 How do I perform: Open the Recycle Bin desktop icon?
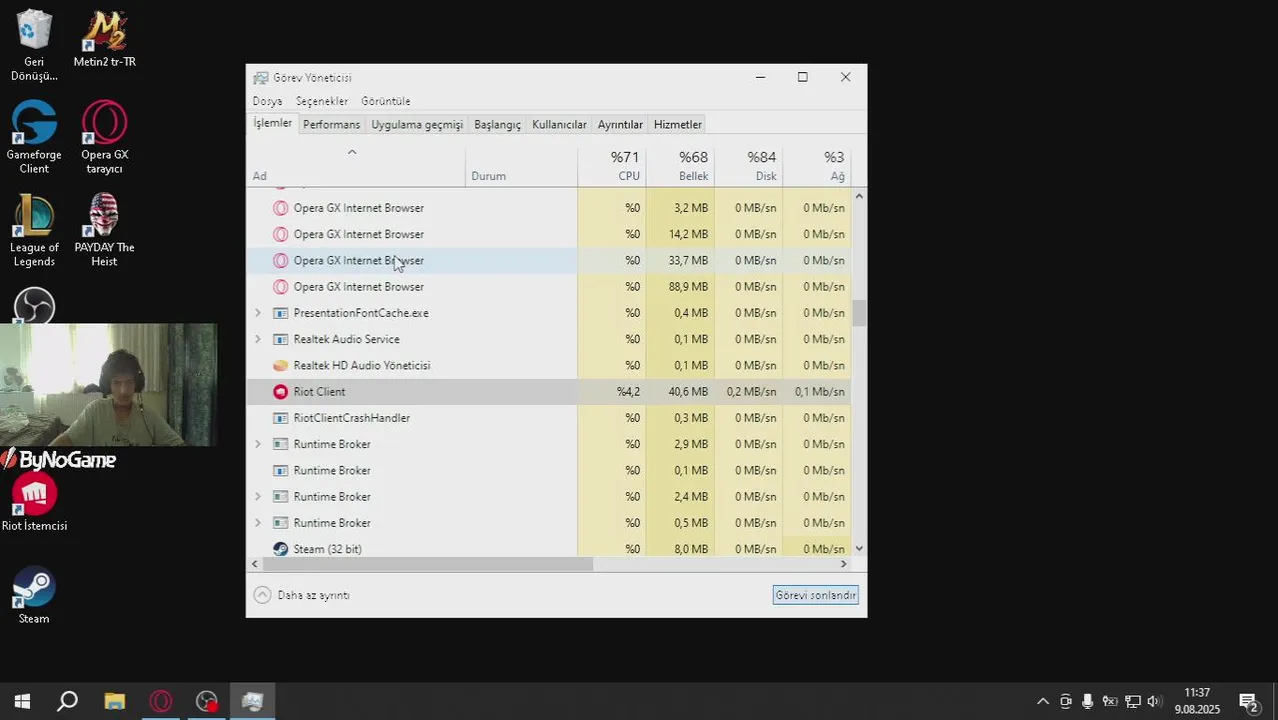tap(34, 45)
